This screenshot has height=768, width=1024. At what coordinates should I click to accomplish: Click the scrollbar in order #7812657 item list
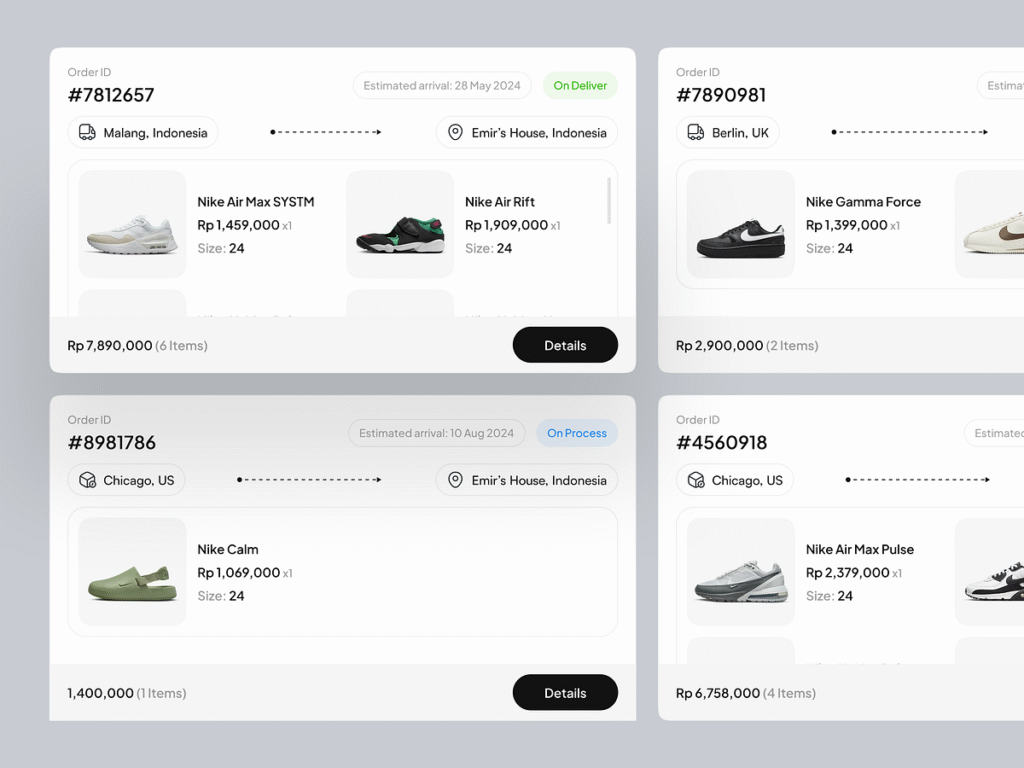(x=609, y=200)
